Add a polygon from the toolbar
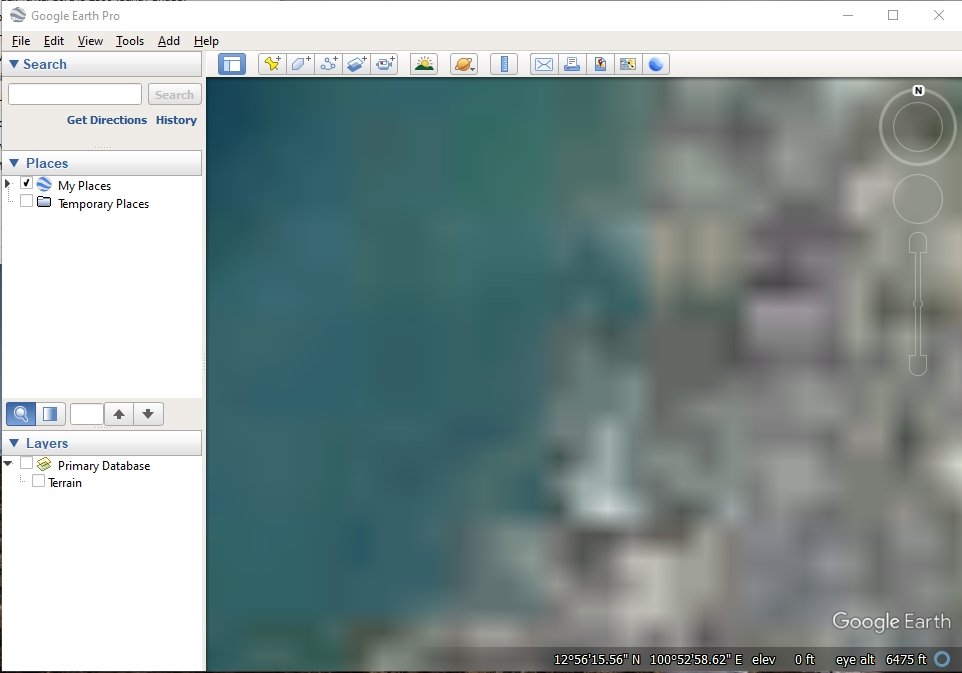Viewport: 962px width, 673px height. tap(300, 64)
